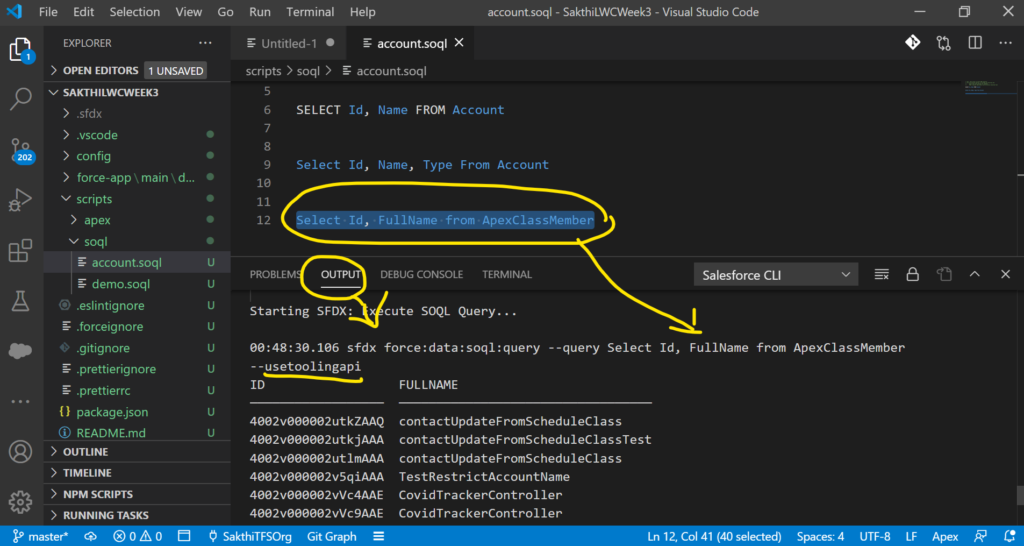Maximize the panel with the up chevron

coord(976,274)
